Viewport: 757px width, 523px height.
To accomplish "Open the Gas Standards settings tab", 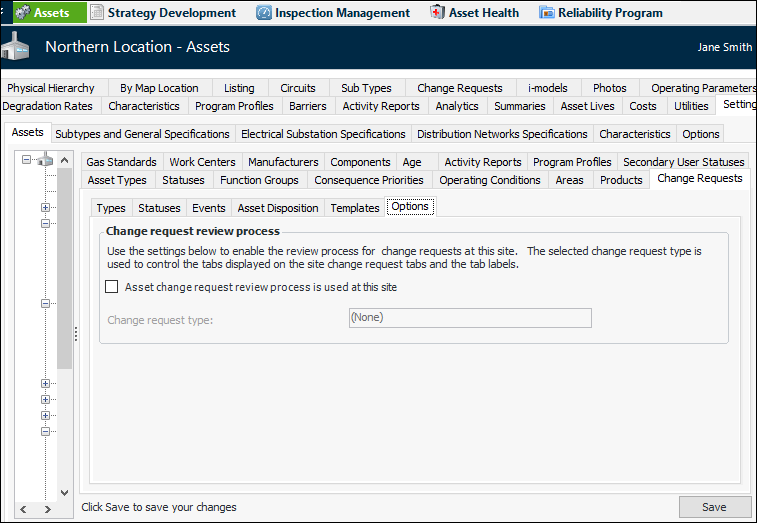I will click(x=121, y=162).
